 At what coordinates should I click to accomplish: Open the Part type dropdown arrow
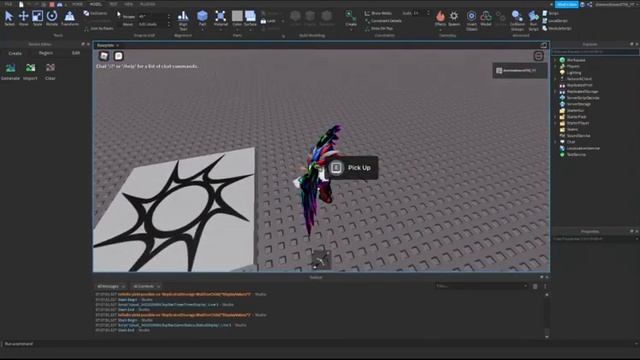coord(202,29)
